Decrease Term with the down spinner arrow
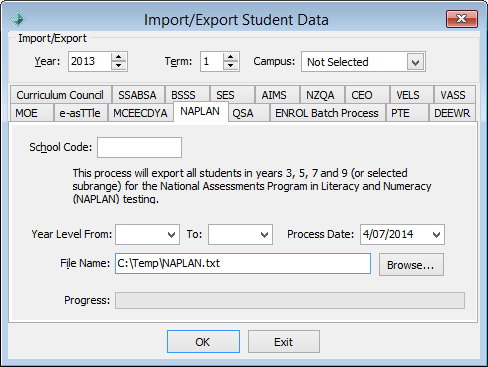The height and width of the screenshot is (367, 488). 231,66
